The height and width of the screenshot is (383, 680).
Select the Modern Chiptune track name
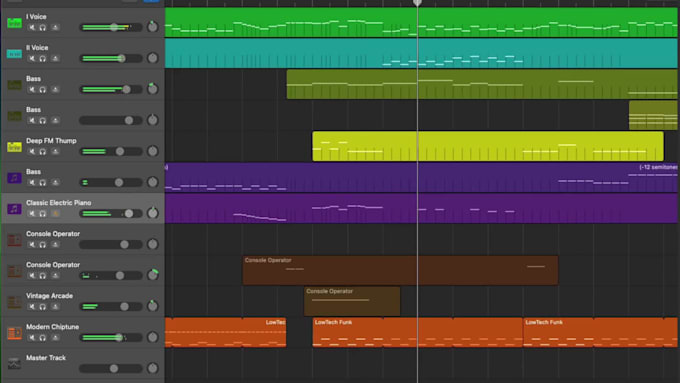52,327
